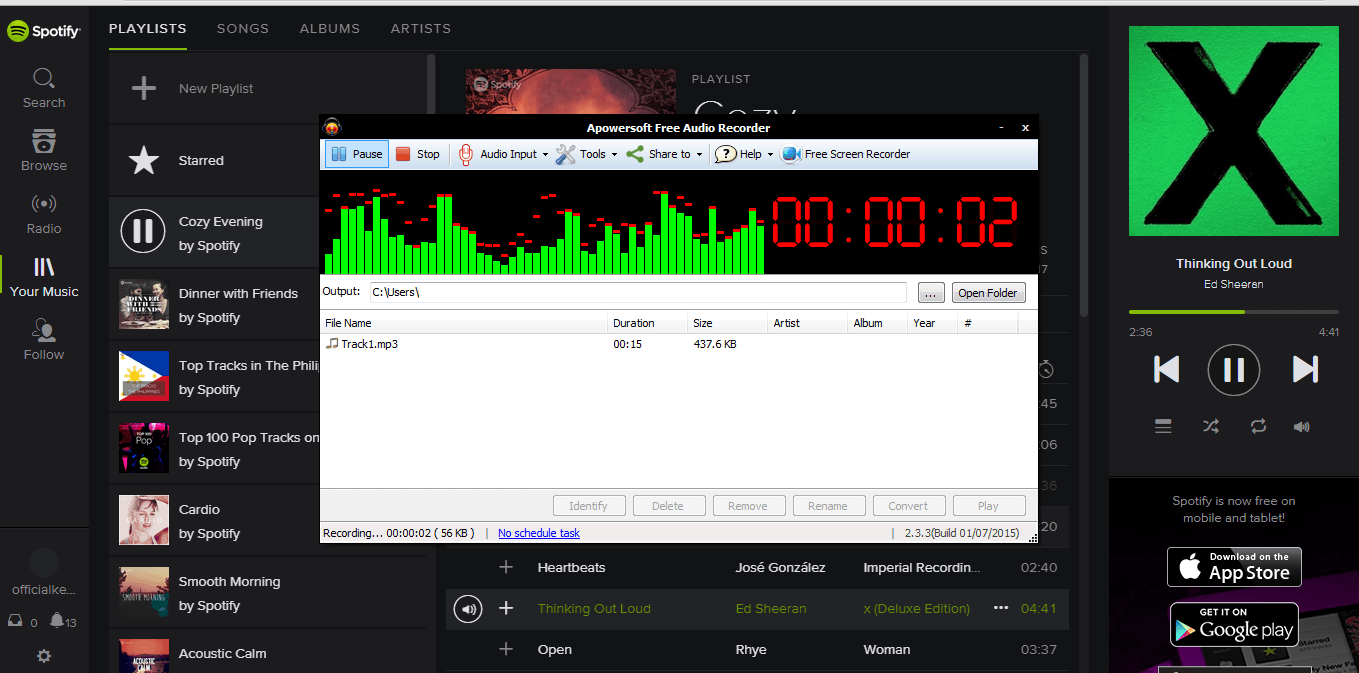Open the Audio Input dropdown
1359x673 pixels.
click(x=504, y=154)
